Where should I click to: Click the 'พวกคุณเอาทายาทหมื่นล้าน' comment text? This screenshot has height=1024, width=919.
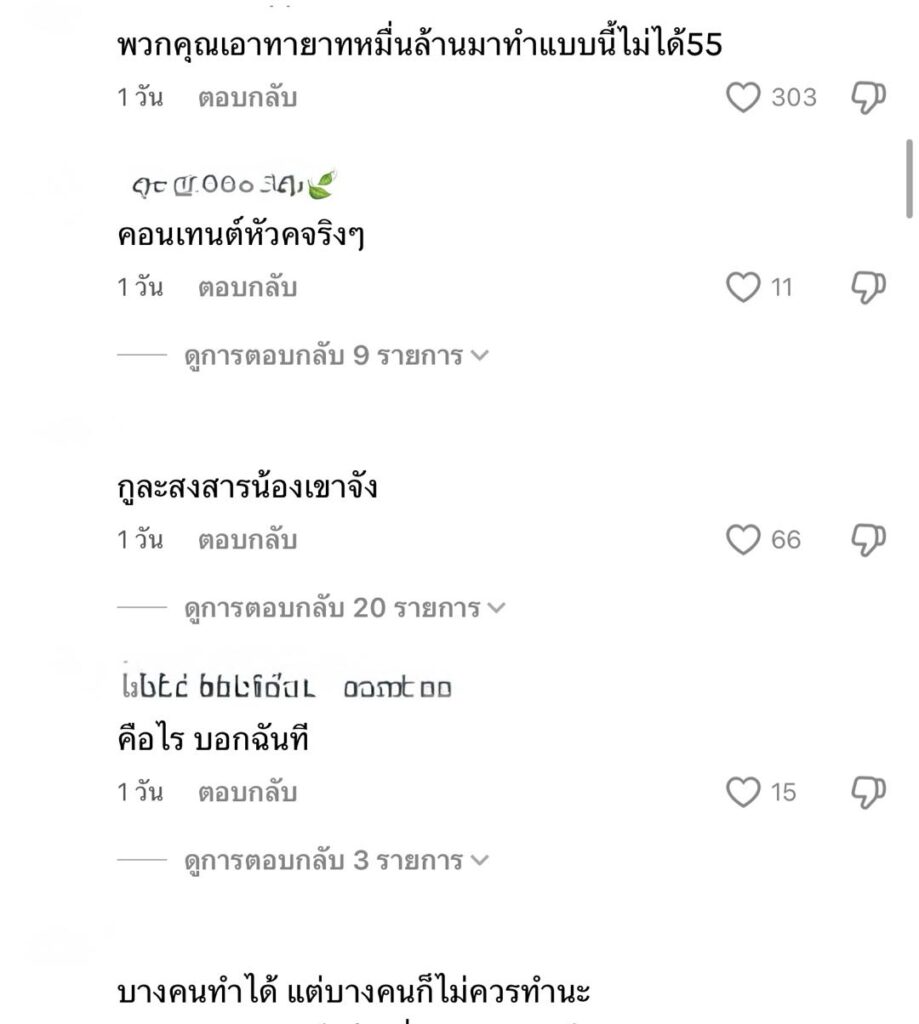tap(419, 45)
